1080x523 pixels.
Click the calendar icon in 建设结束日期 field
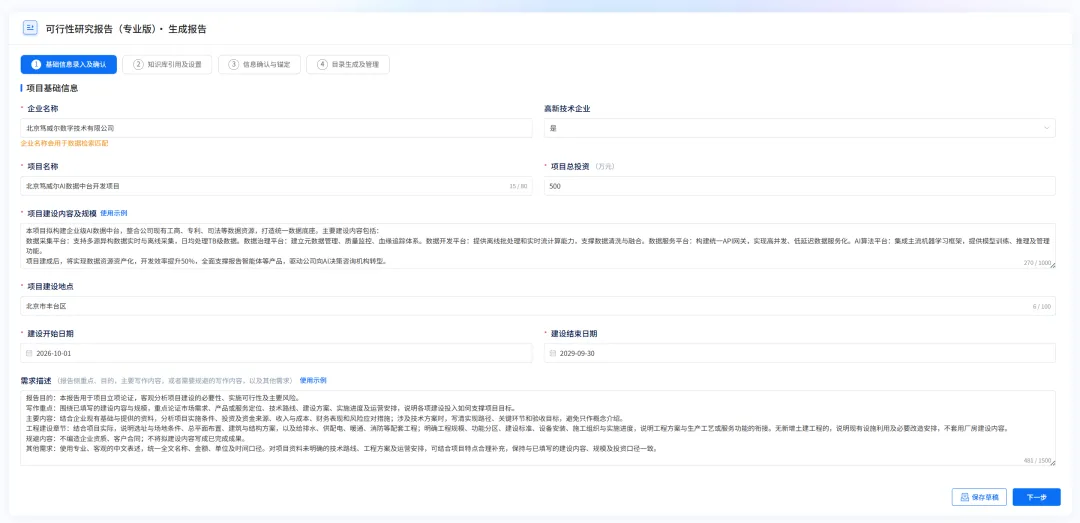[x=552, y=353]
